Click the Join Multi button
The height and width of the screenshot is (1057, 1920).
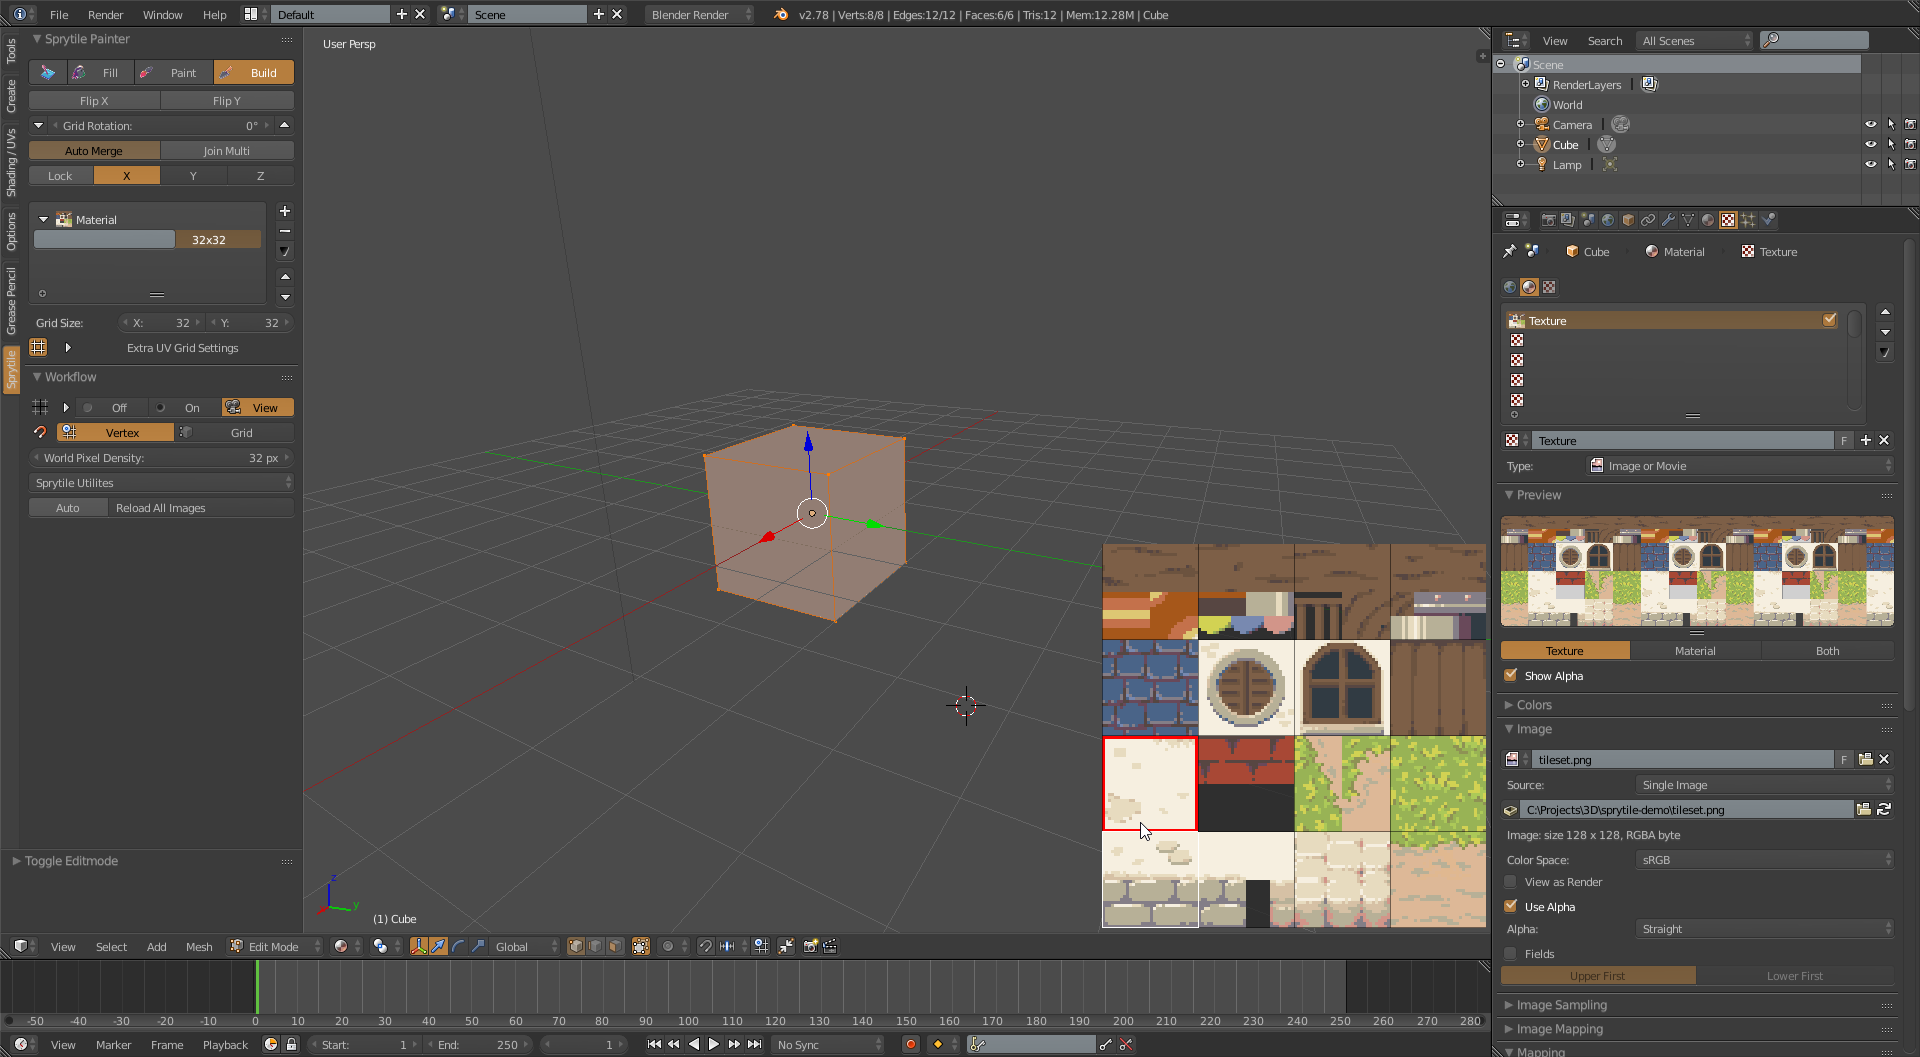(227, 151)
